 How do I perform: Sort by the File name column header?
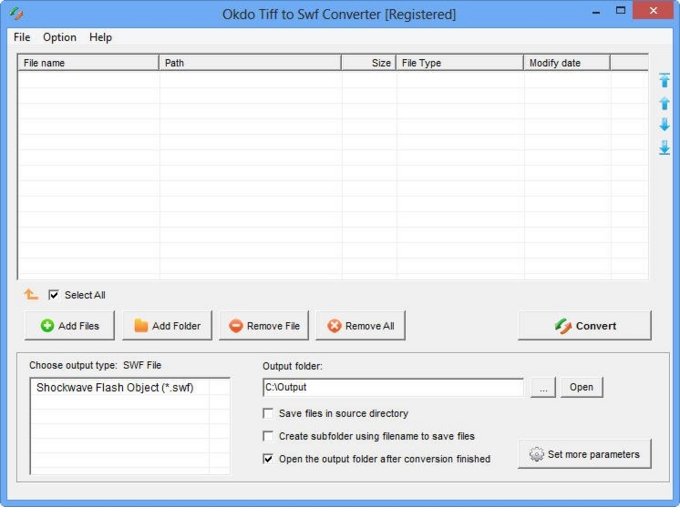point(88,63)
